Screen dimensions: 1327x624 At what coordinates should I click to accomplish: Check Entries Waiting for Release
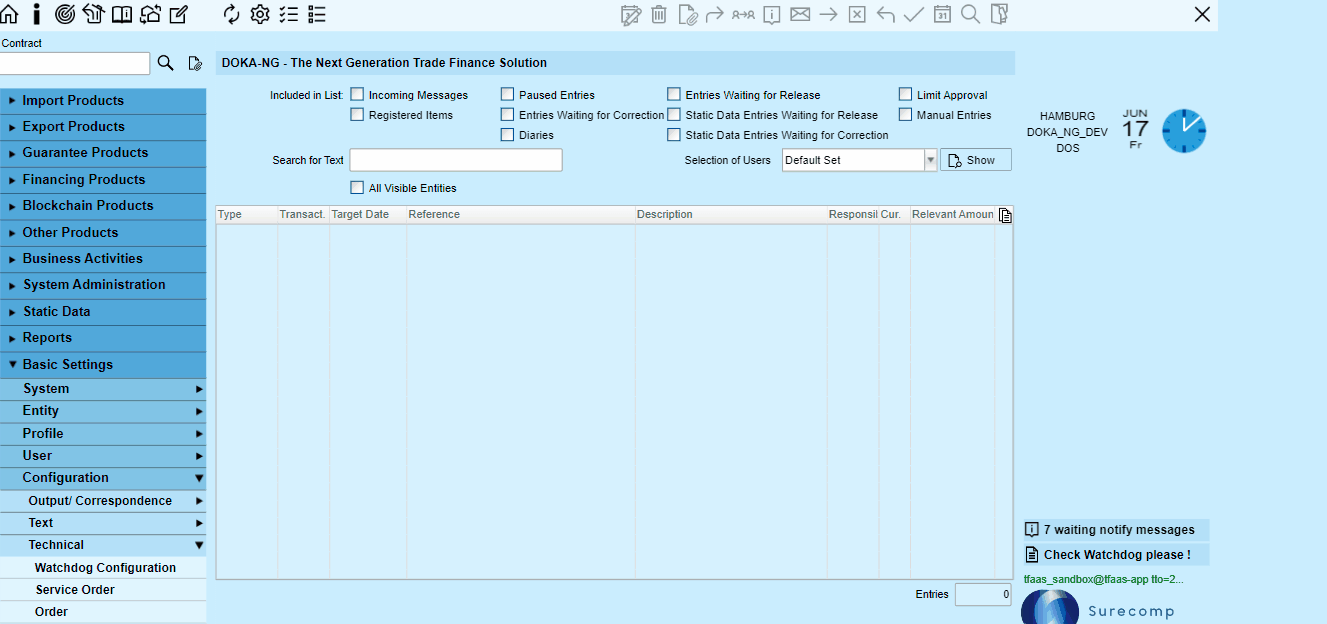[x=674, y=95]
